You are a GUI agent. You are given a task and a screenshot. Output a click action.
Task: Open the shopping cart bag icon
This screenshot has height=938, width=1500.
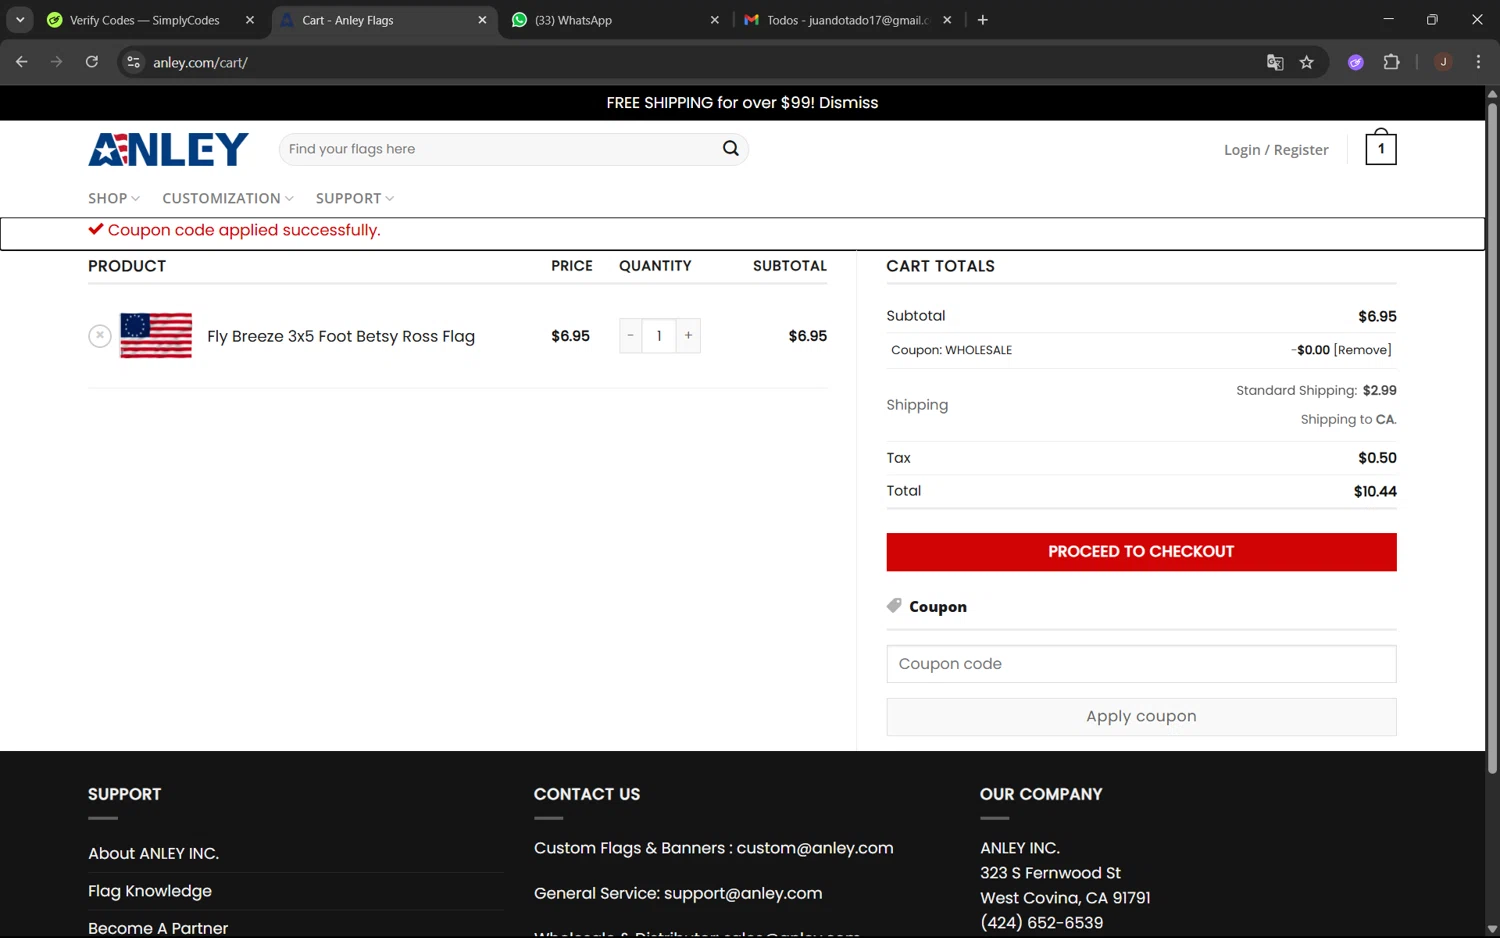[x=1381, y=147]
